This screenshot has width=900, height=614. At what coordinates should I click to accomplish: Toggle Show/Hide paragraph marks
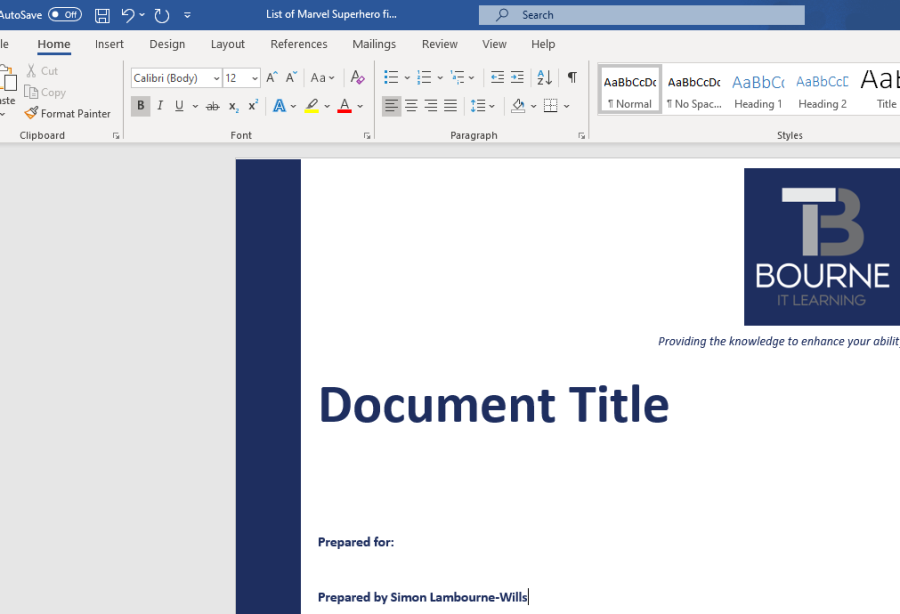[572, 78]
